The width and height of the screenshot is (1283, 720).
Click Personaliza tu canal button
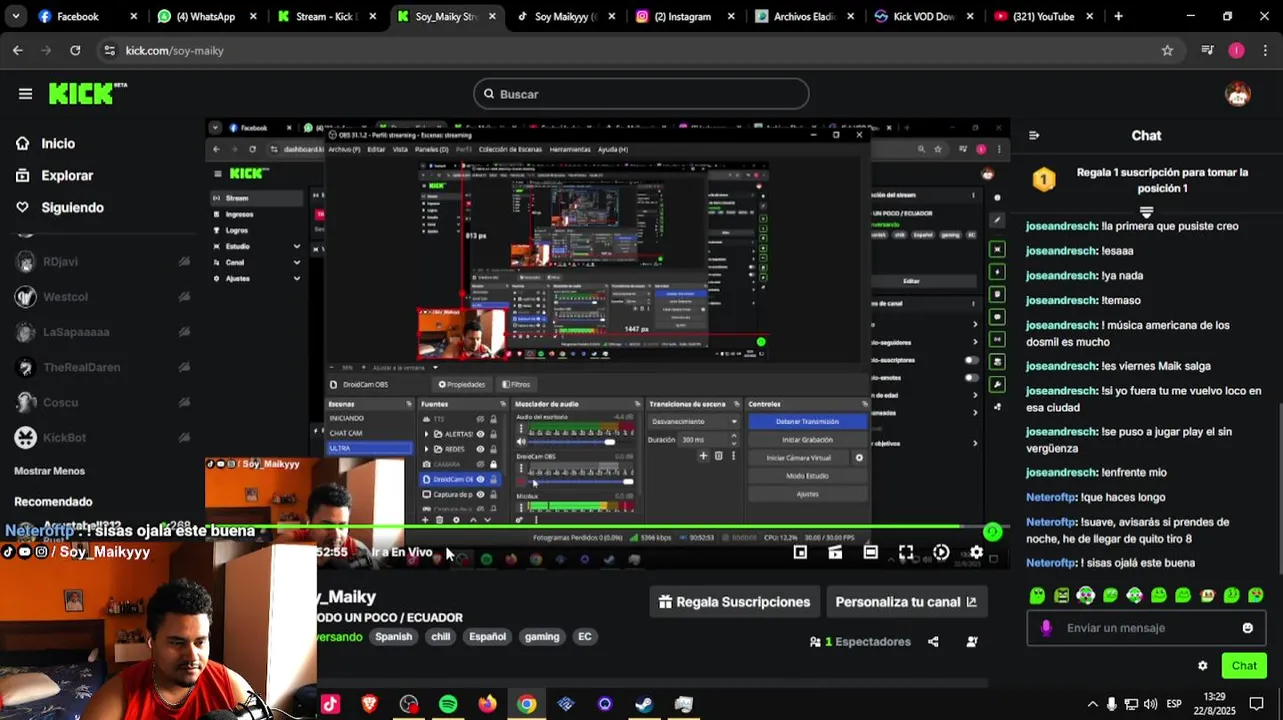[x=906, y=602]
